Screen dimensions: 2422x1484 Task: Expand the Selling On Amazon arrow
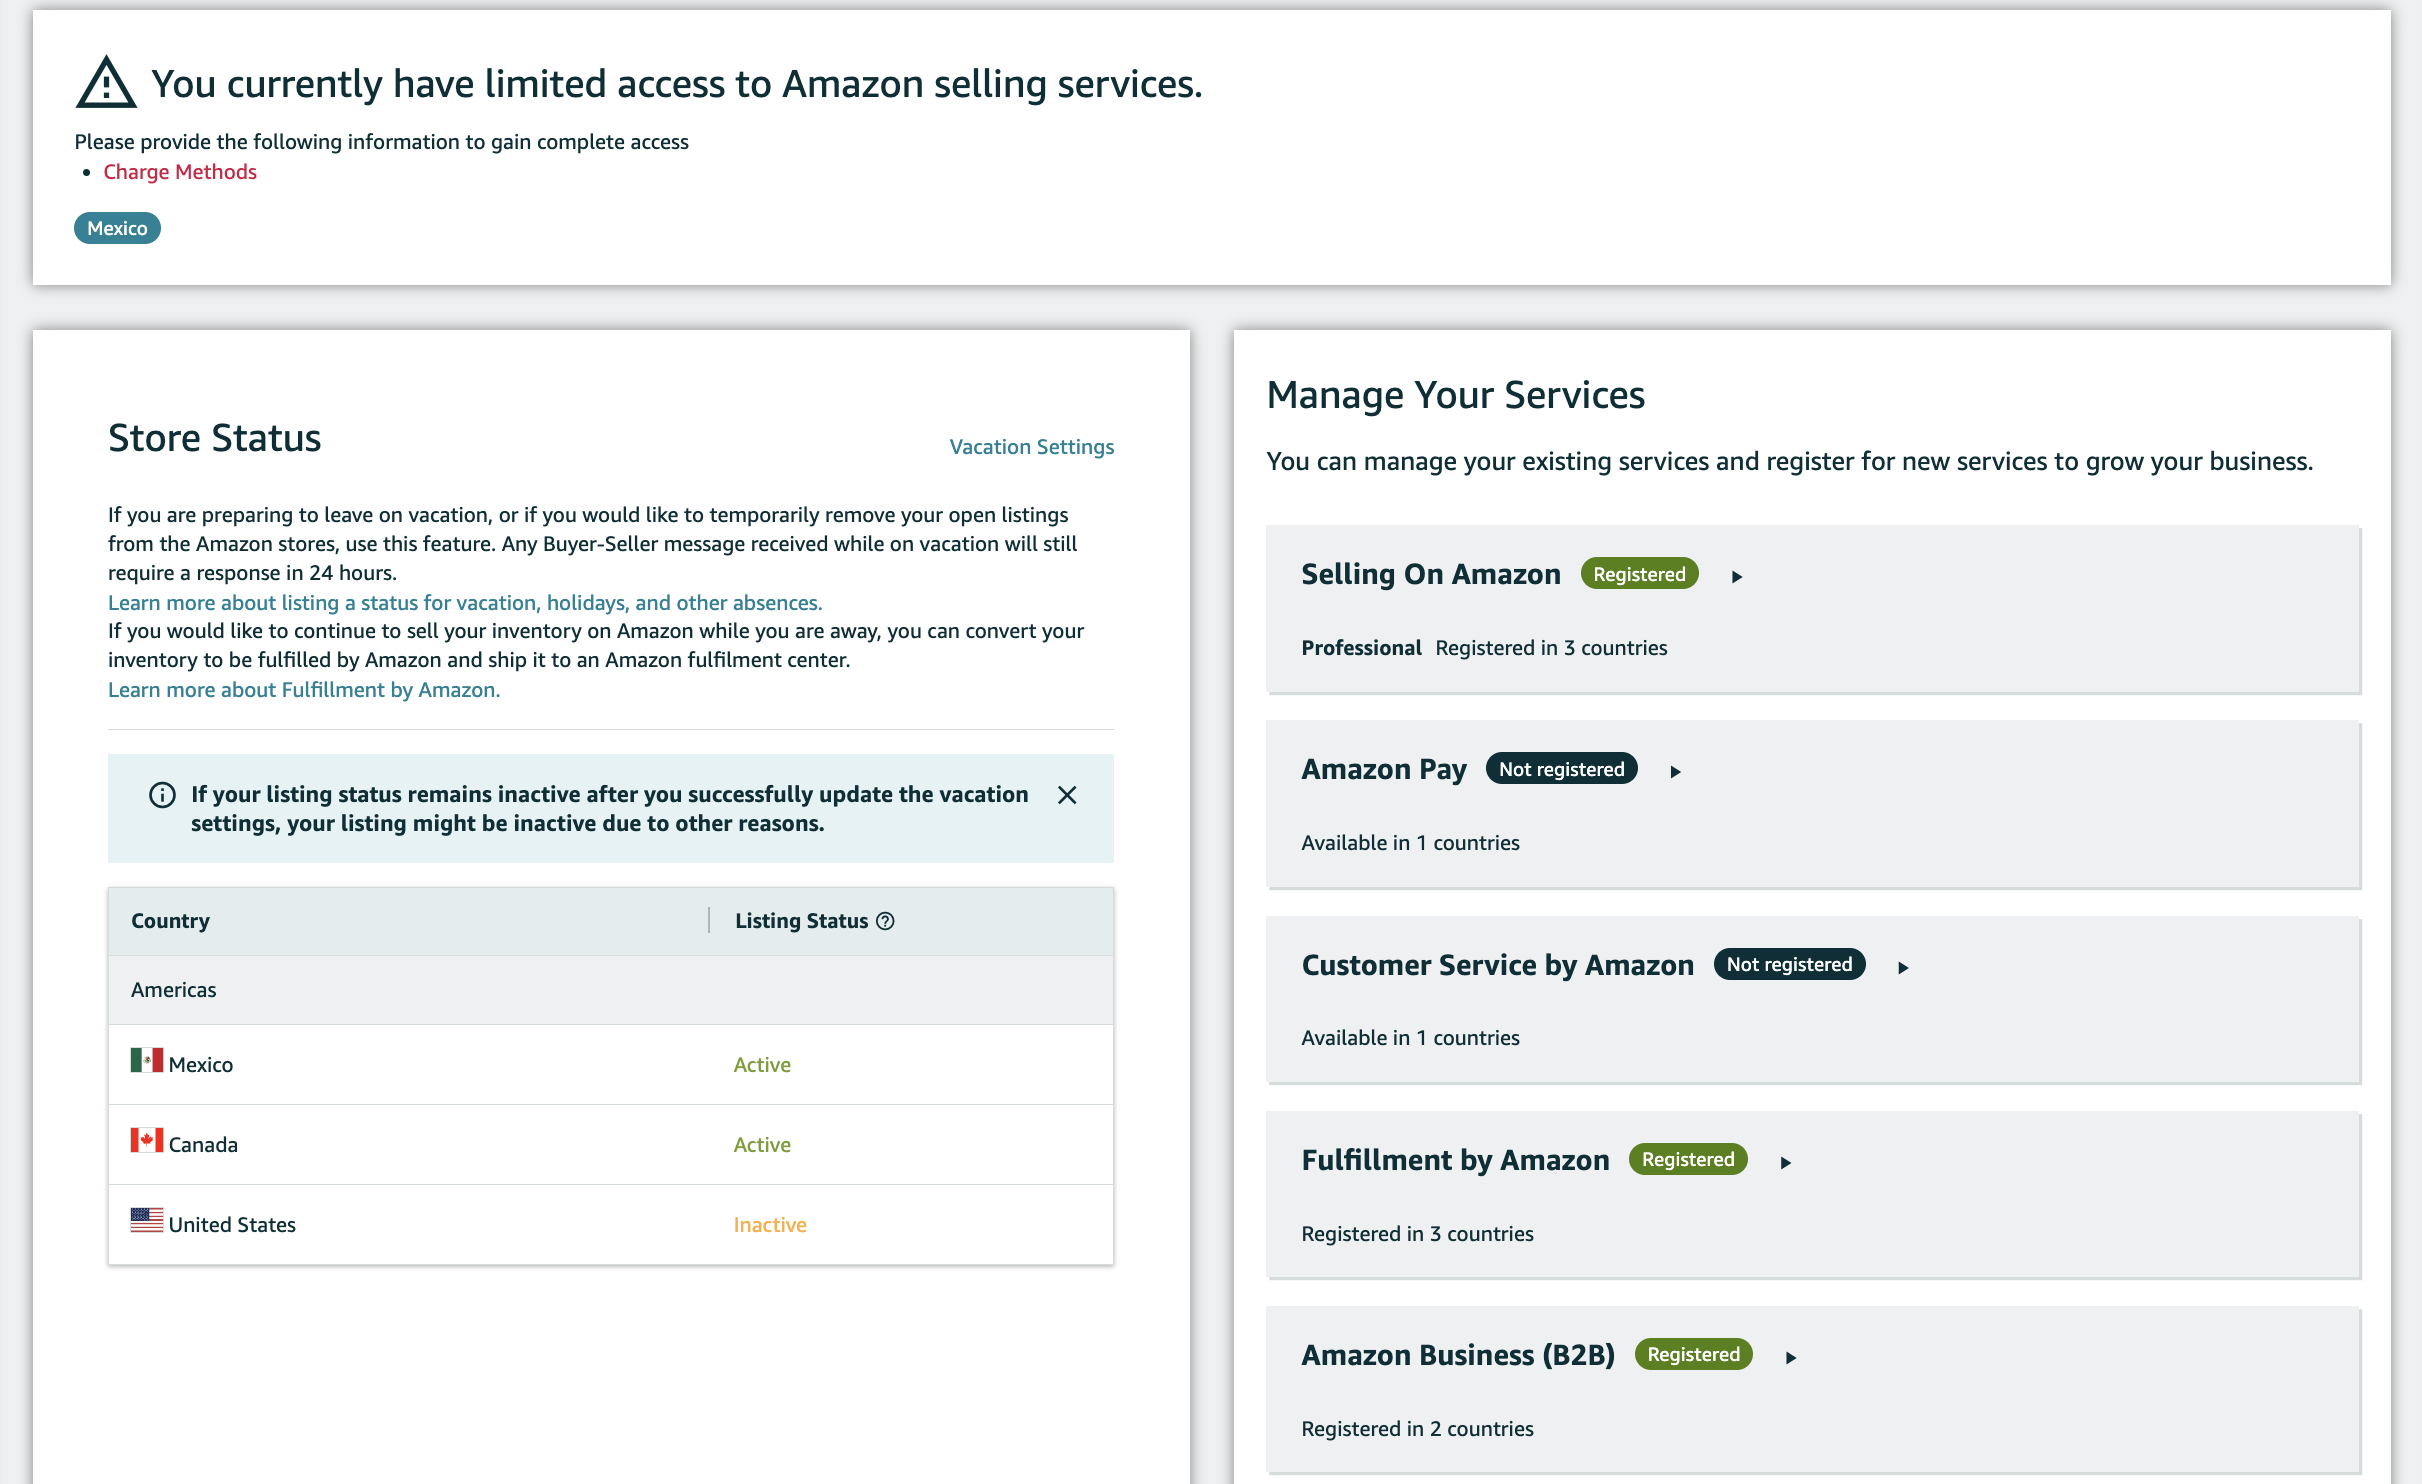(1737, 576)
